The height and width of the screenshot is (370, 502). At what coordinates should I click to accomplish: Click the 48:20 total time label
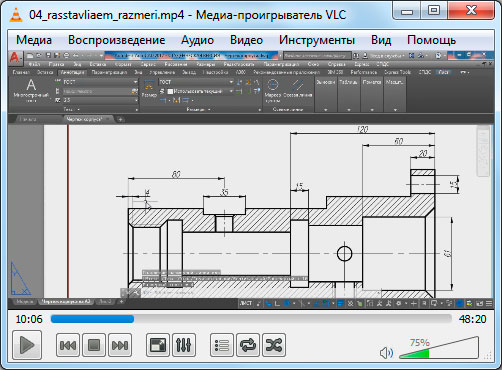(472, 319)
